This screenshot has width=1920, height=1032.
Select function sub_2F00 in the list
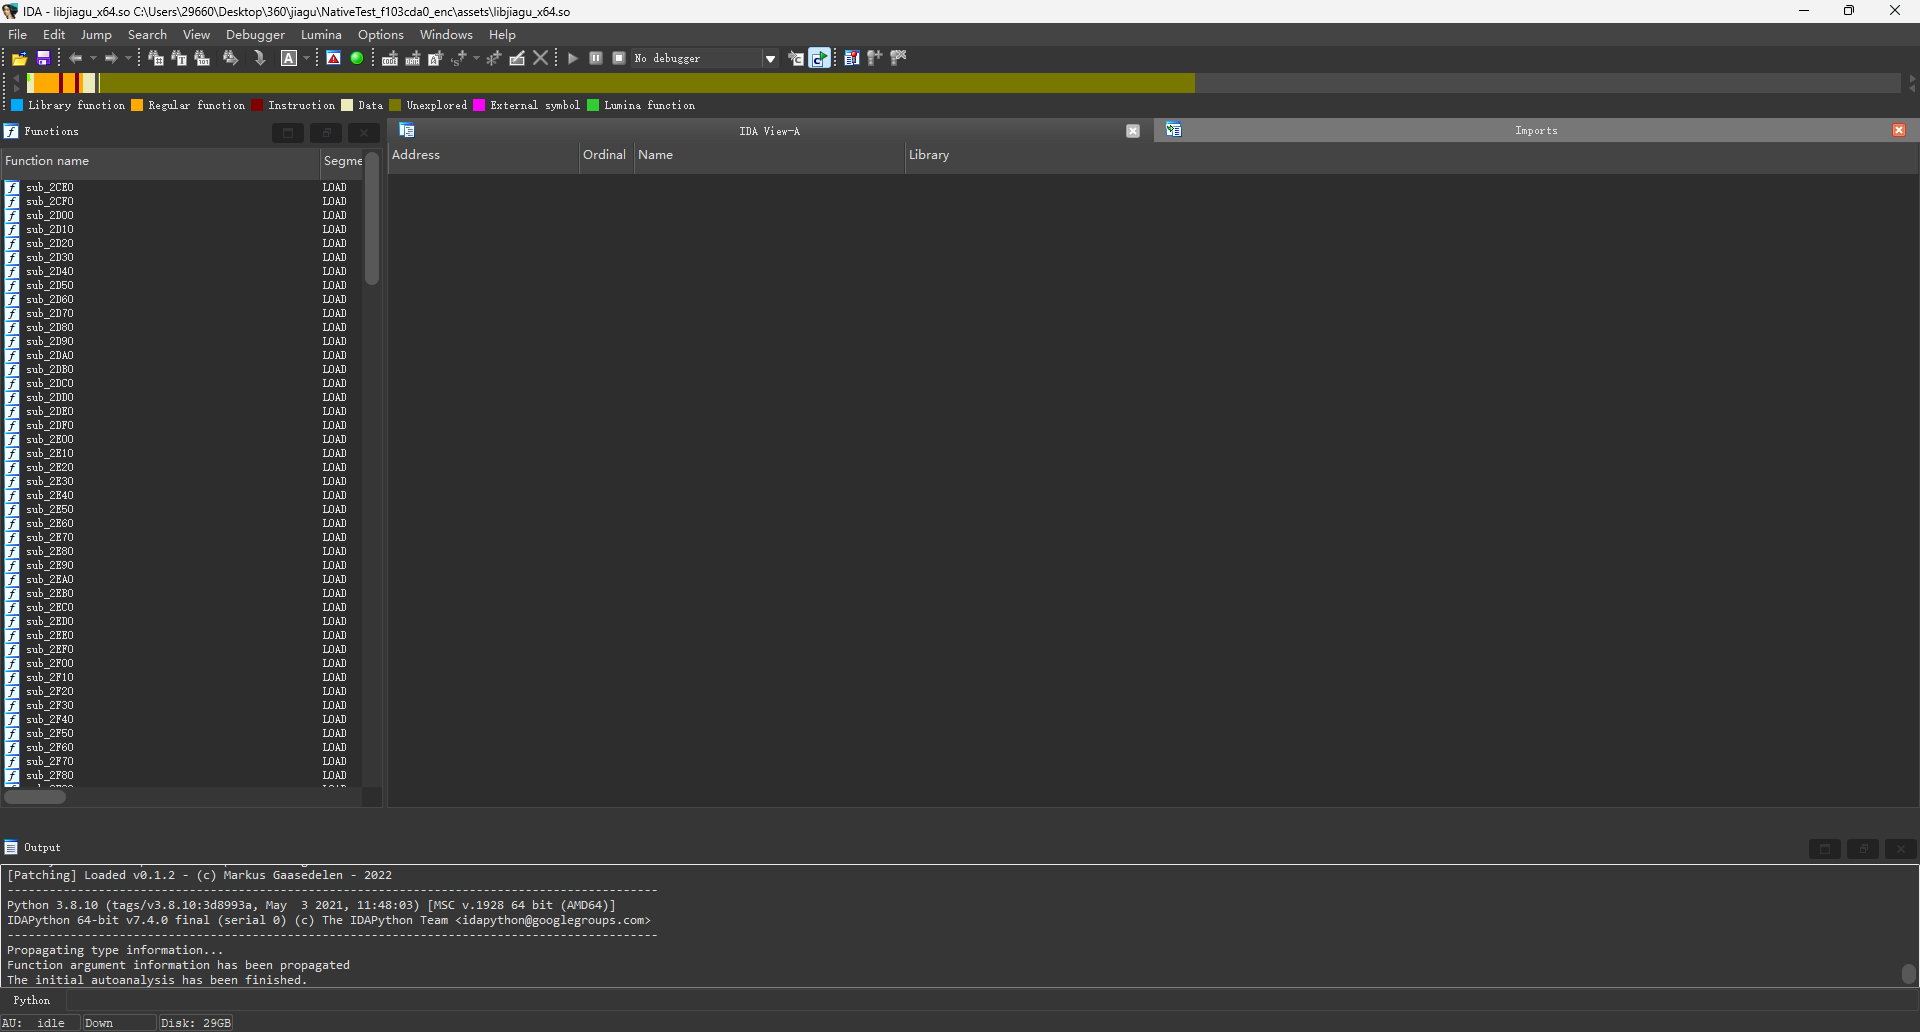180,663
